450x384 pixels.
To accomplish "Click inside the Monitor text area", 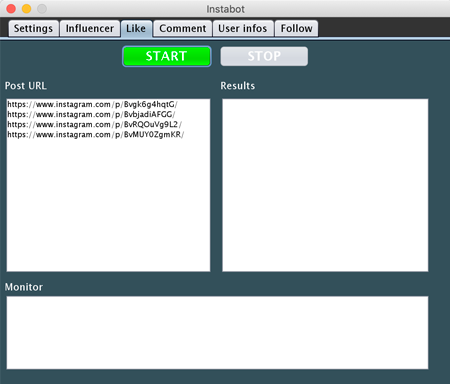I will (217, 332).
